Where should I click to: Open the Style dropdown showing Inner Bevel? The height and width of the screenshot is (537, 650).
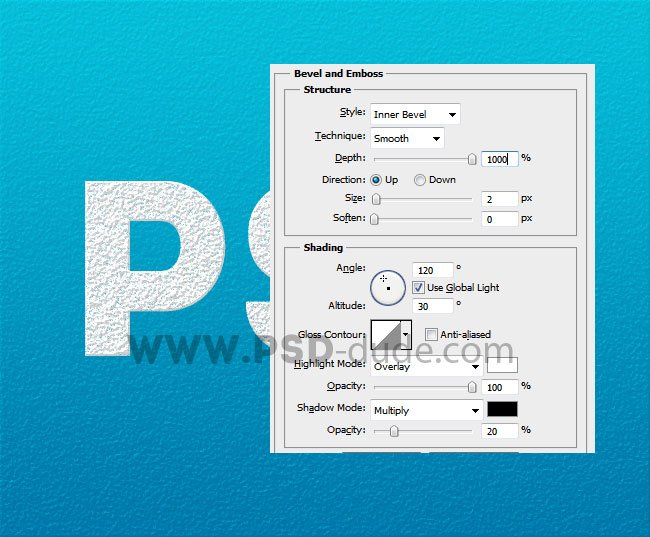tap(415, 114)
